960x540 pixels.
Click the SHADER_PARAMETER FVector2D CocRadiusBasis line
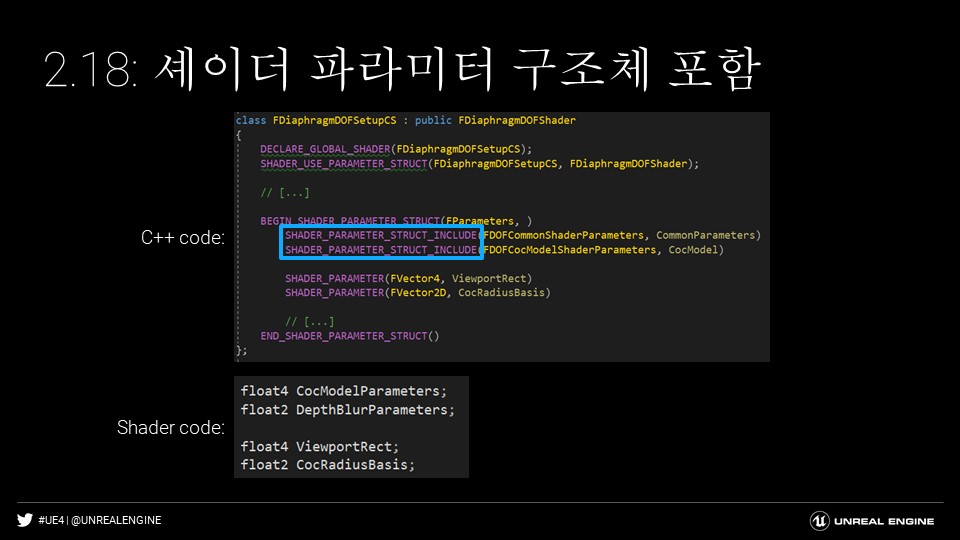418,293
